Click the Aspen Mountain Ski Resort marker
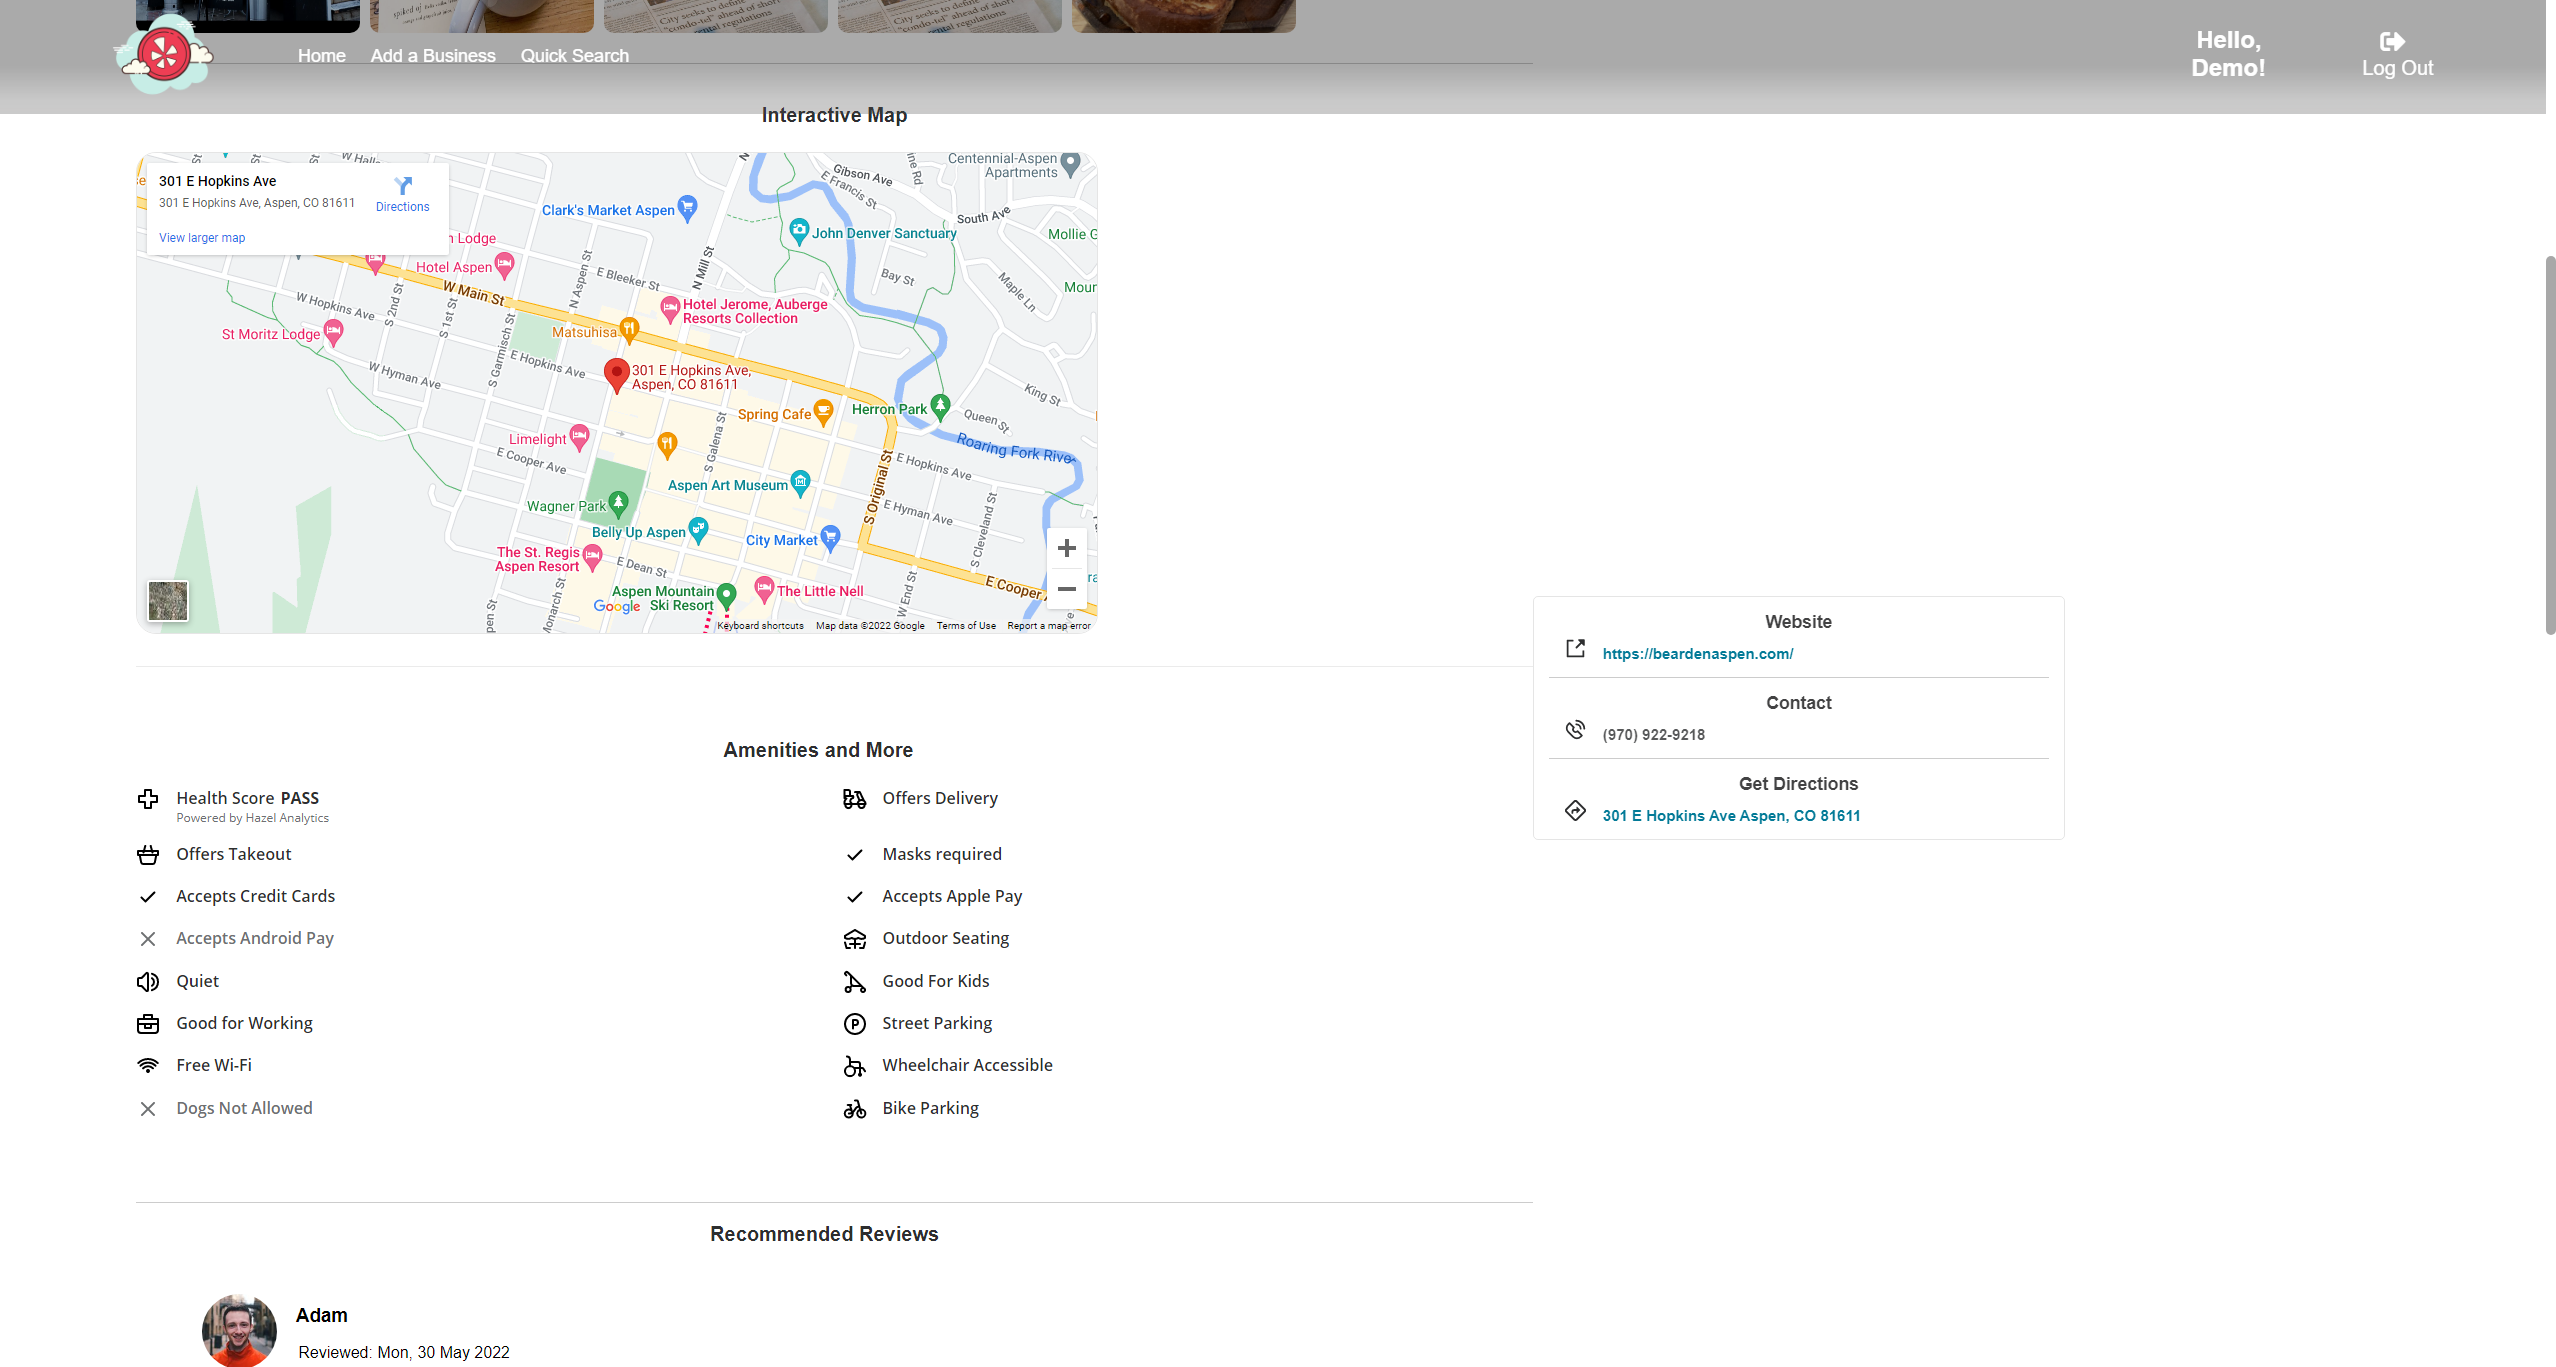 [x=727, y=596]
